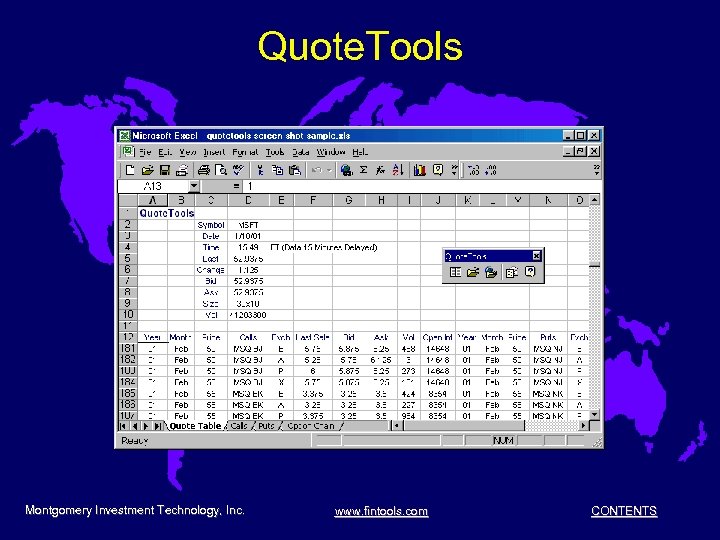Screen dimensions: 720x540
Task: Click the Open file icon in Excel toolbar
Action: [x=147, y=170]
